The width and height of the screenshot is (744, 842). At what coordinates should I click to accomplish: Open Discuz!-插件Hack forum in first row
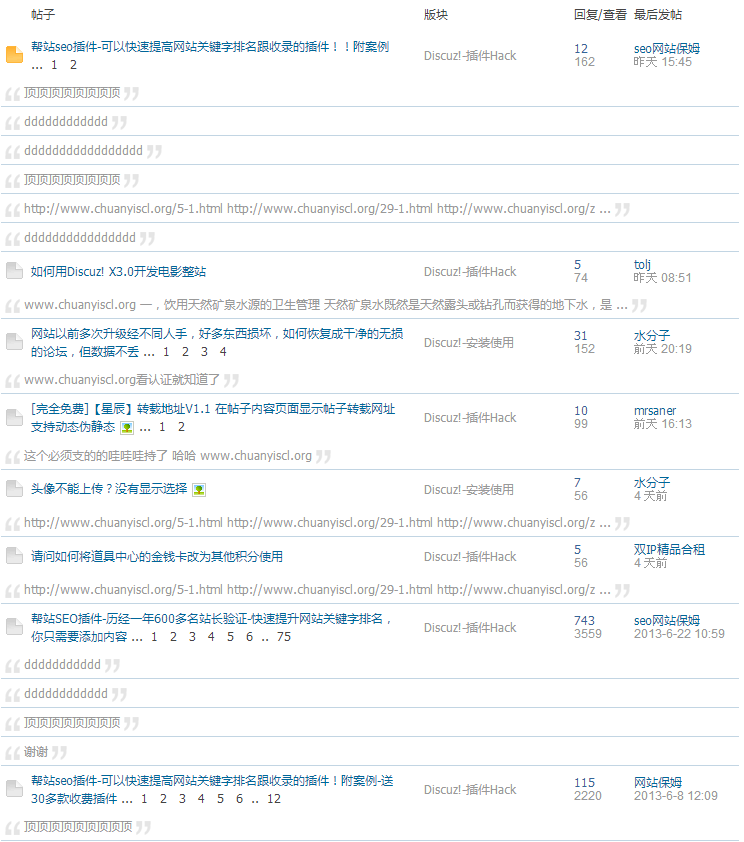470,56
